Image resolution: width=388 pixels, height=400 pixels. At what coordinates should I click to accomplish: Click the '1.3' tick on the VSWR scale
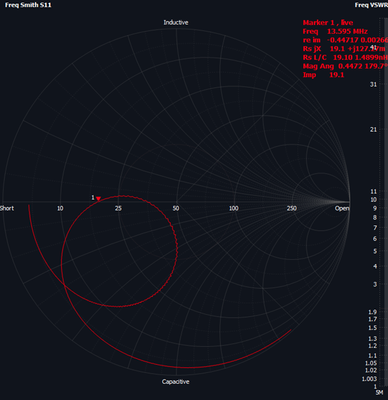(x=373, y=339)
